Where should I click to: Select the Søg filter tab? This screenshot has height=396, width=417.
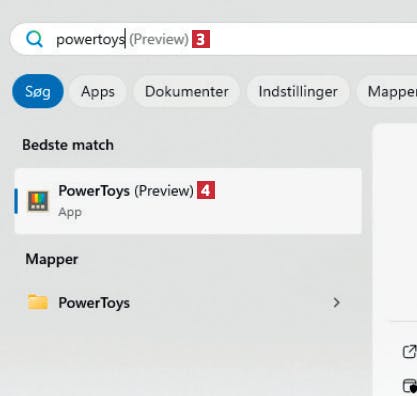pyautogui.click(x=38, y=91)
